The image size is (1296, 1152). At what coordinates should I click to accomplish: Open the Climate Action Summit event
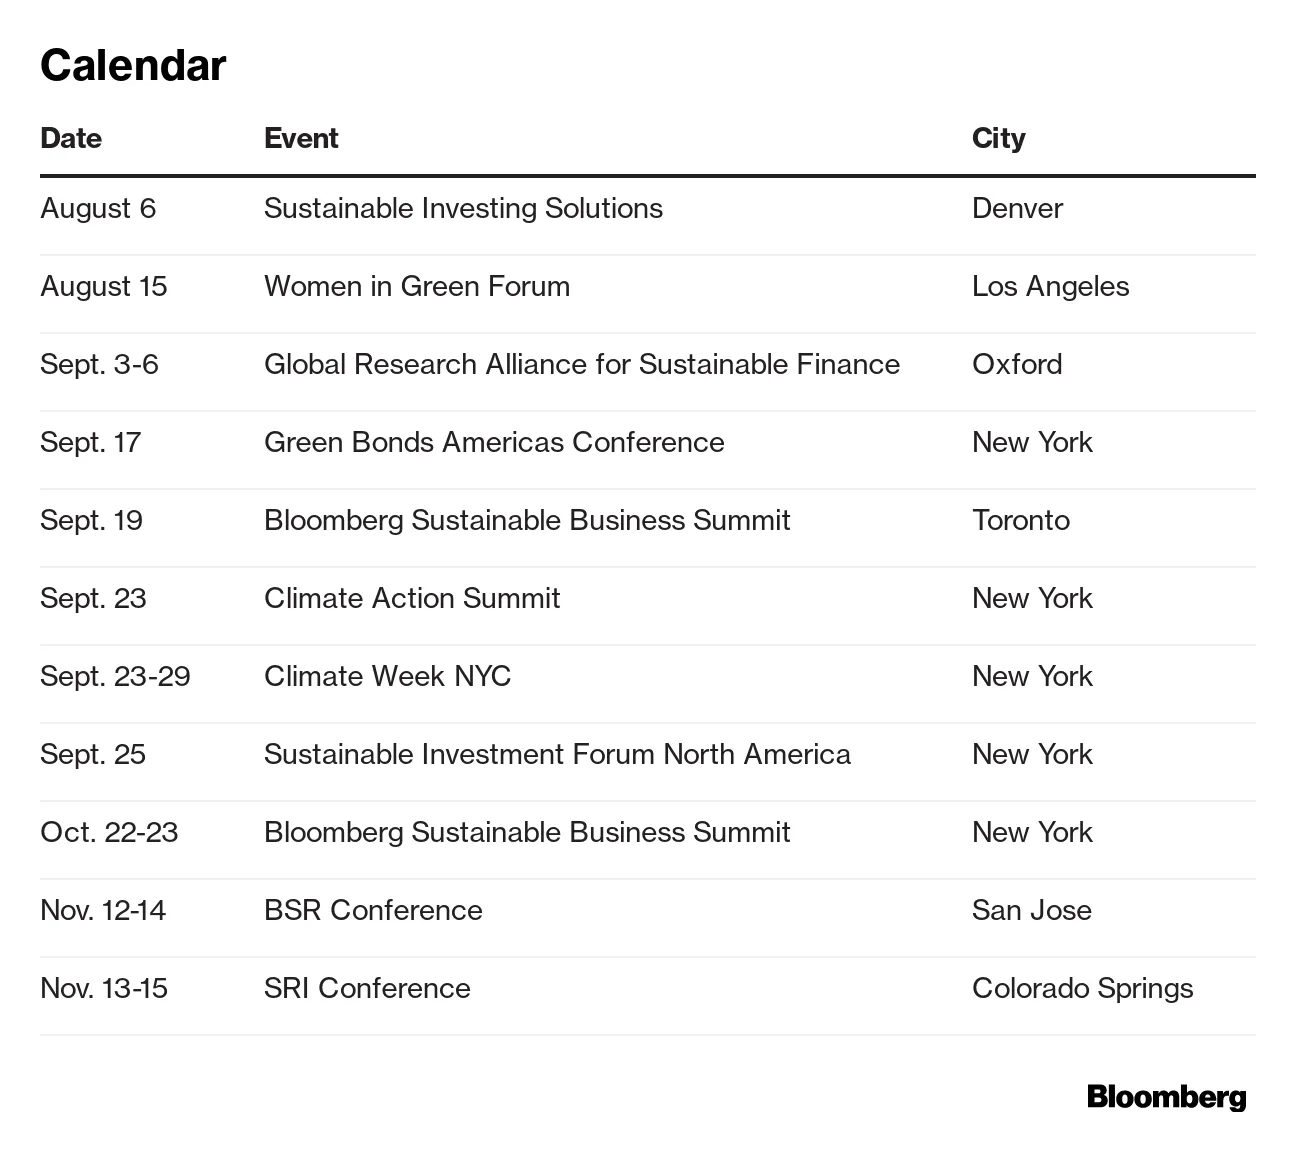coord(412,598)
